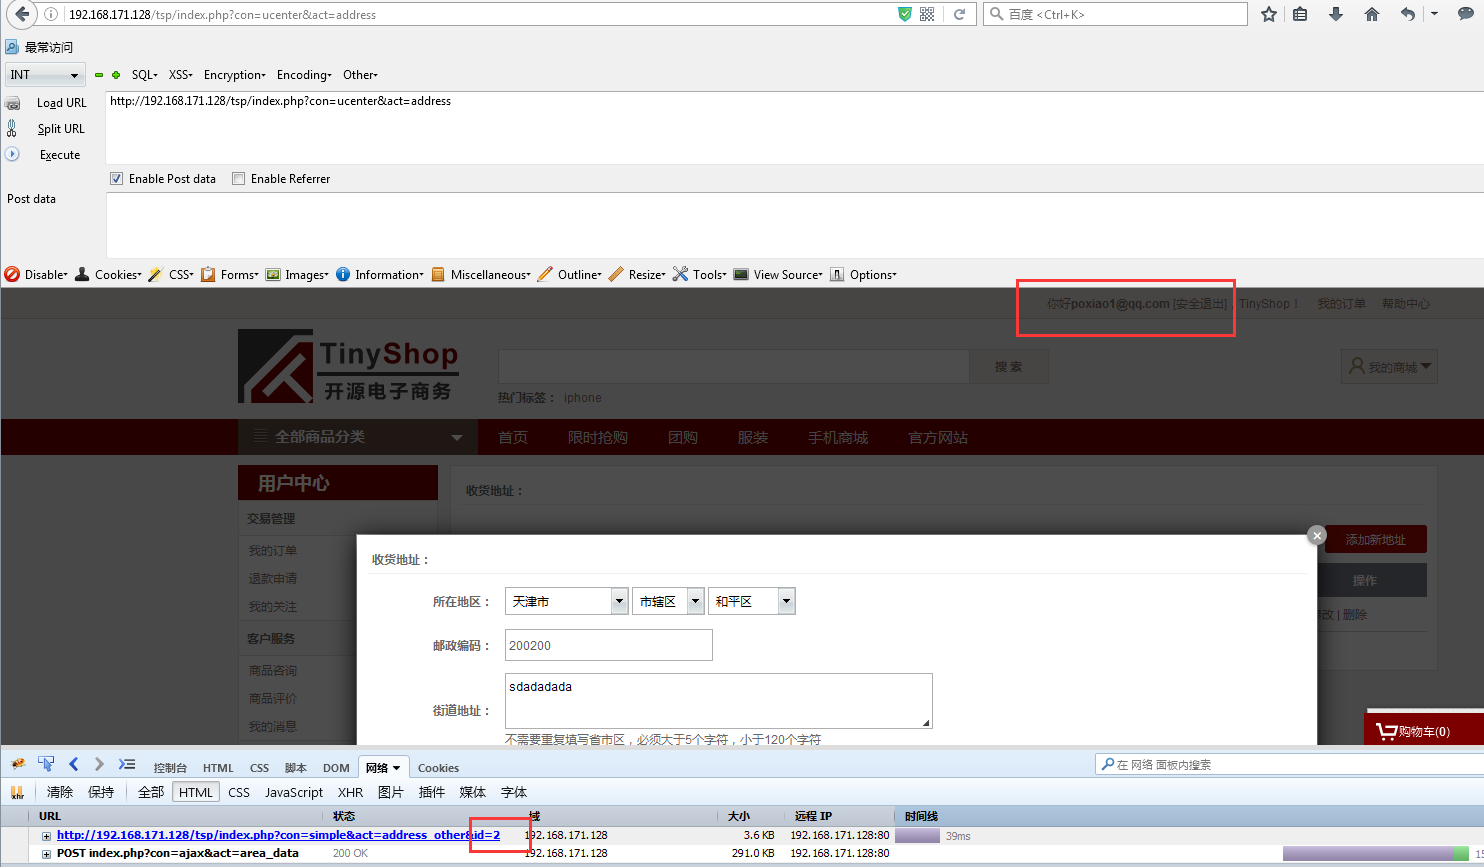Click the Firebug XHR break icon
This screenshot has width=1484, height=867.
pos(17,792)
